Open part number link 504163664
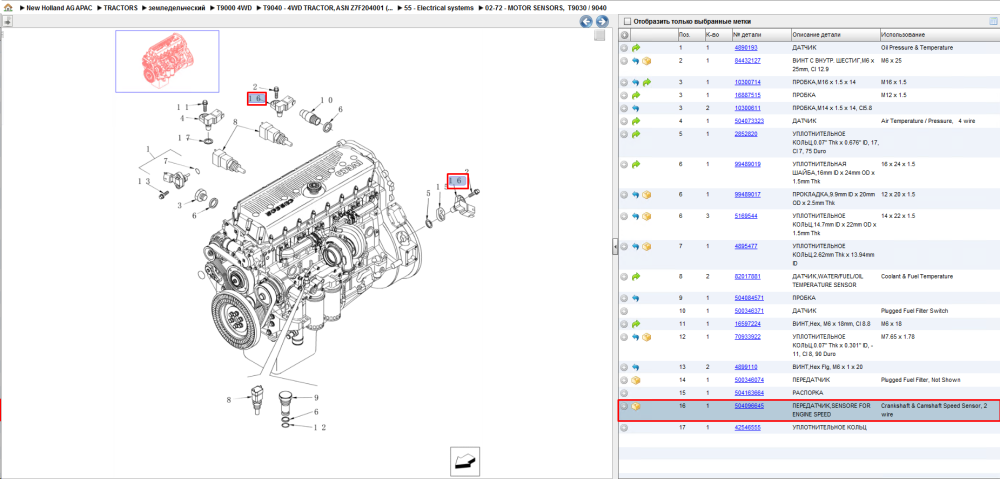 click(747, 392)
